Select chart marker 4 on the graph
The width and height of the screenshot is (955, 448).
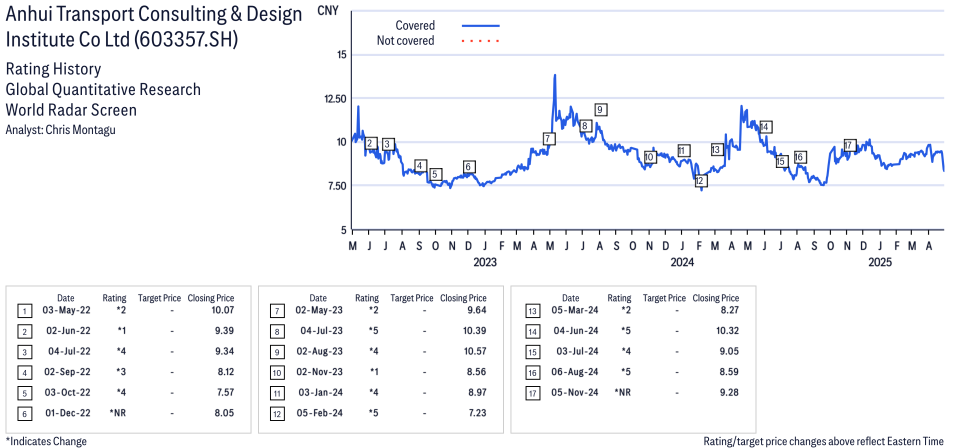pyautogui.click(x=420, y=166)
